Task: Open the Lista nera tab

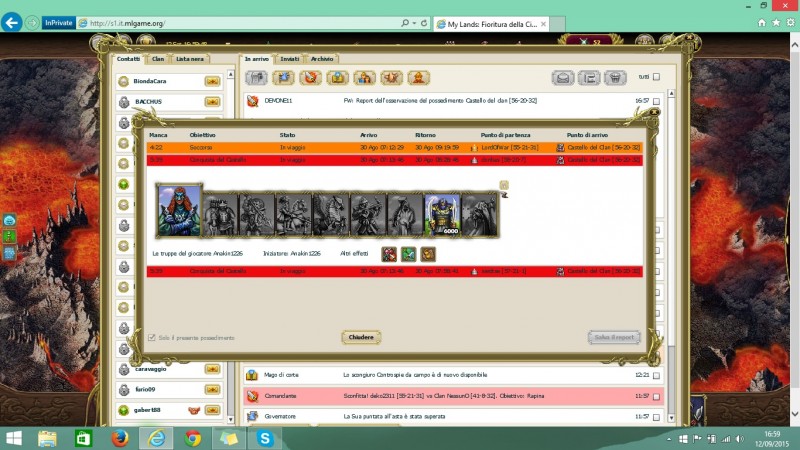Action: point(189,59)
